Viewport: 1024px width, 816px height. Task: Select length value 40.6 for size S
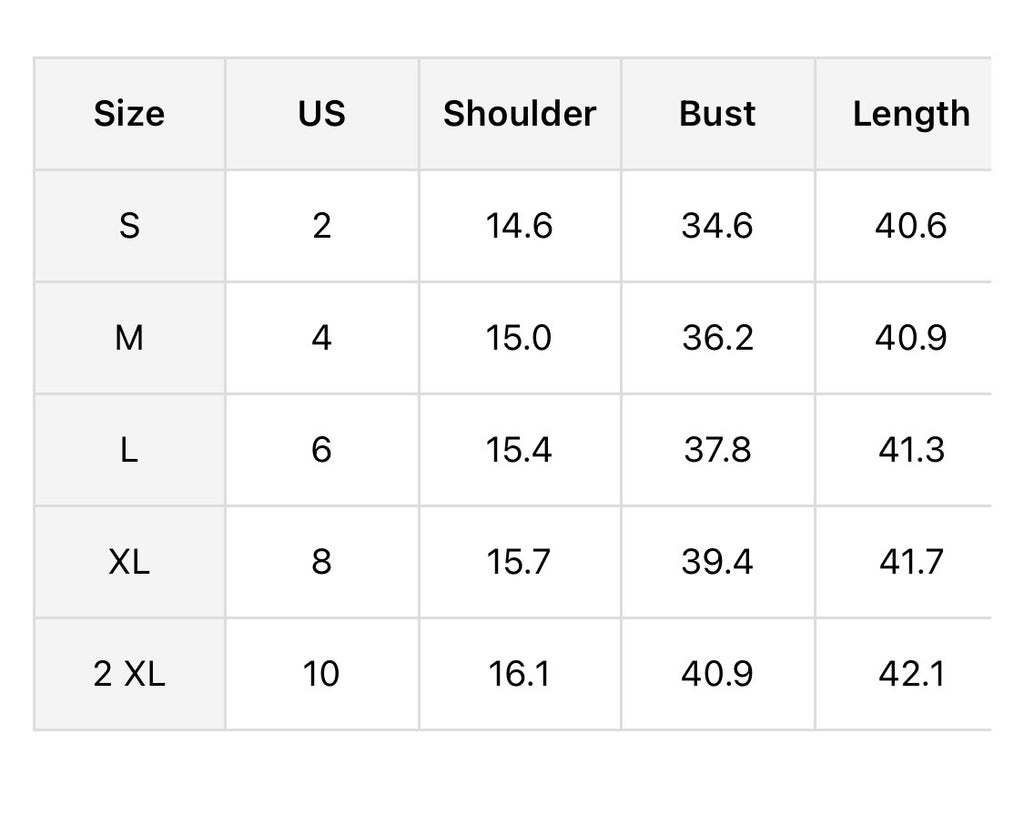(910, 226)
